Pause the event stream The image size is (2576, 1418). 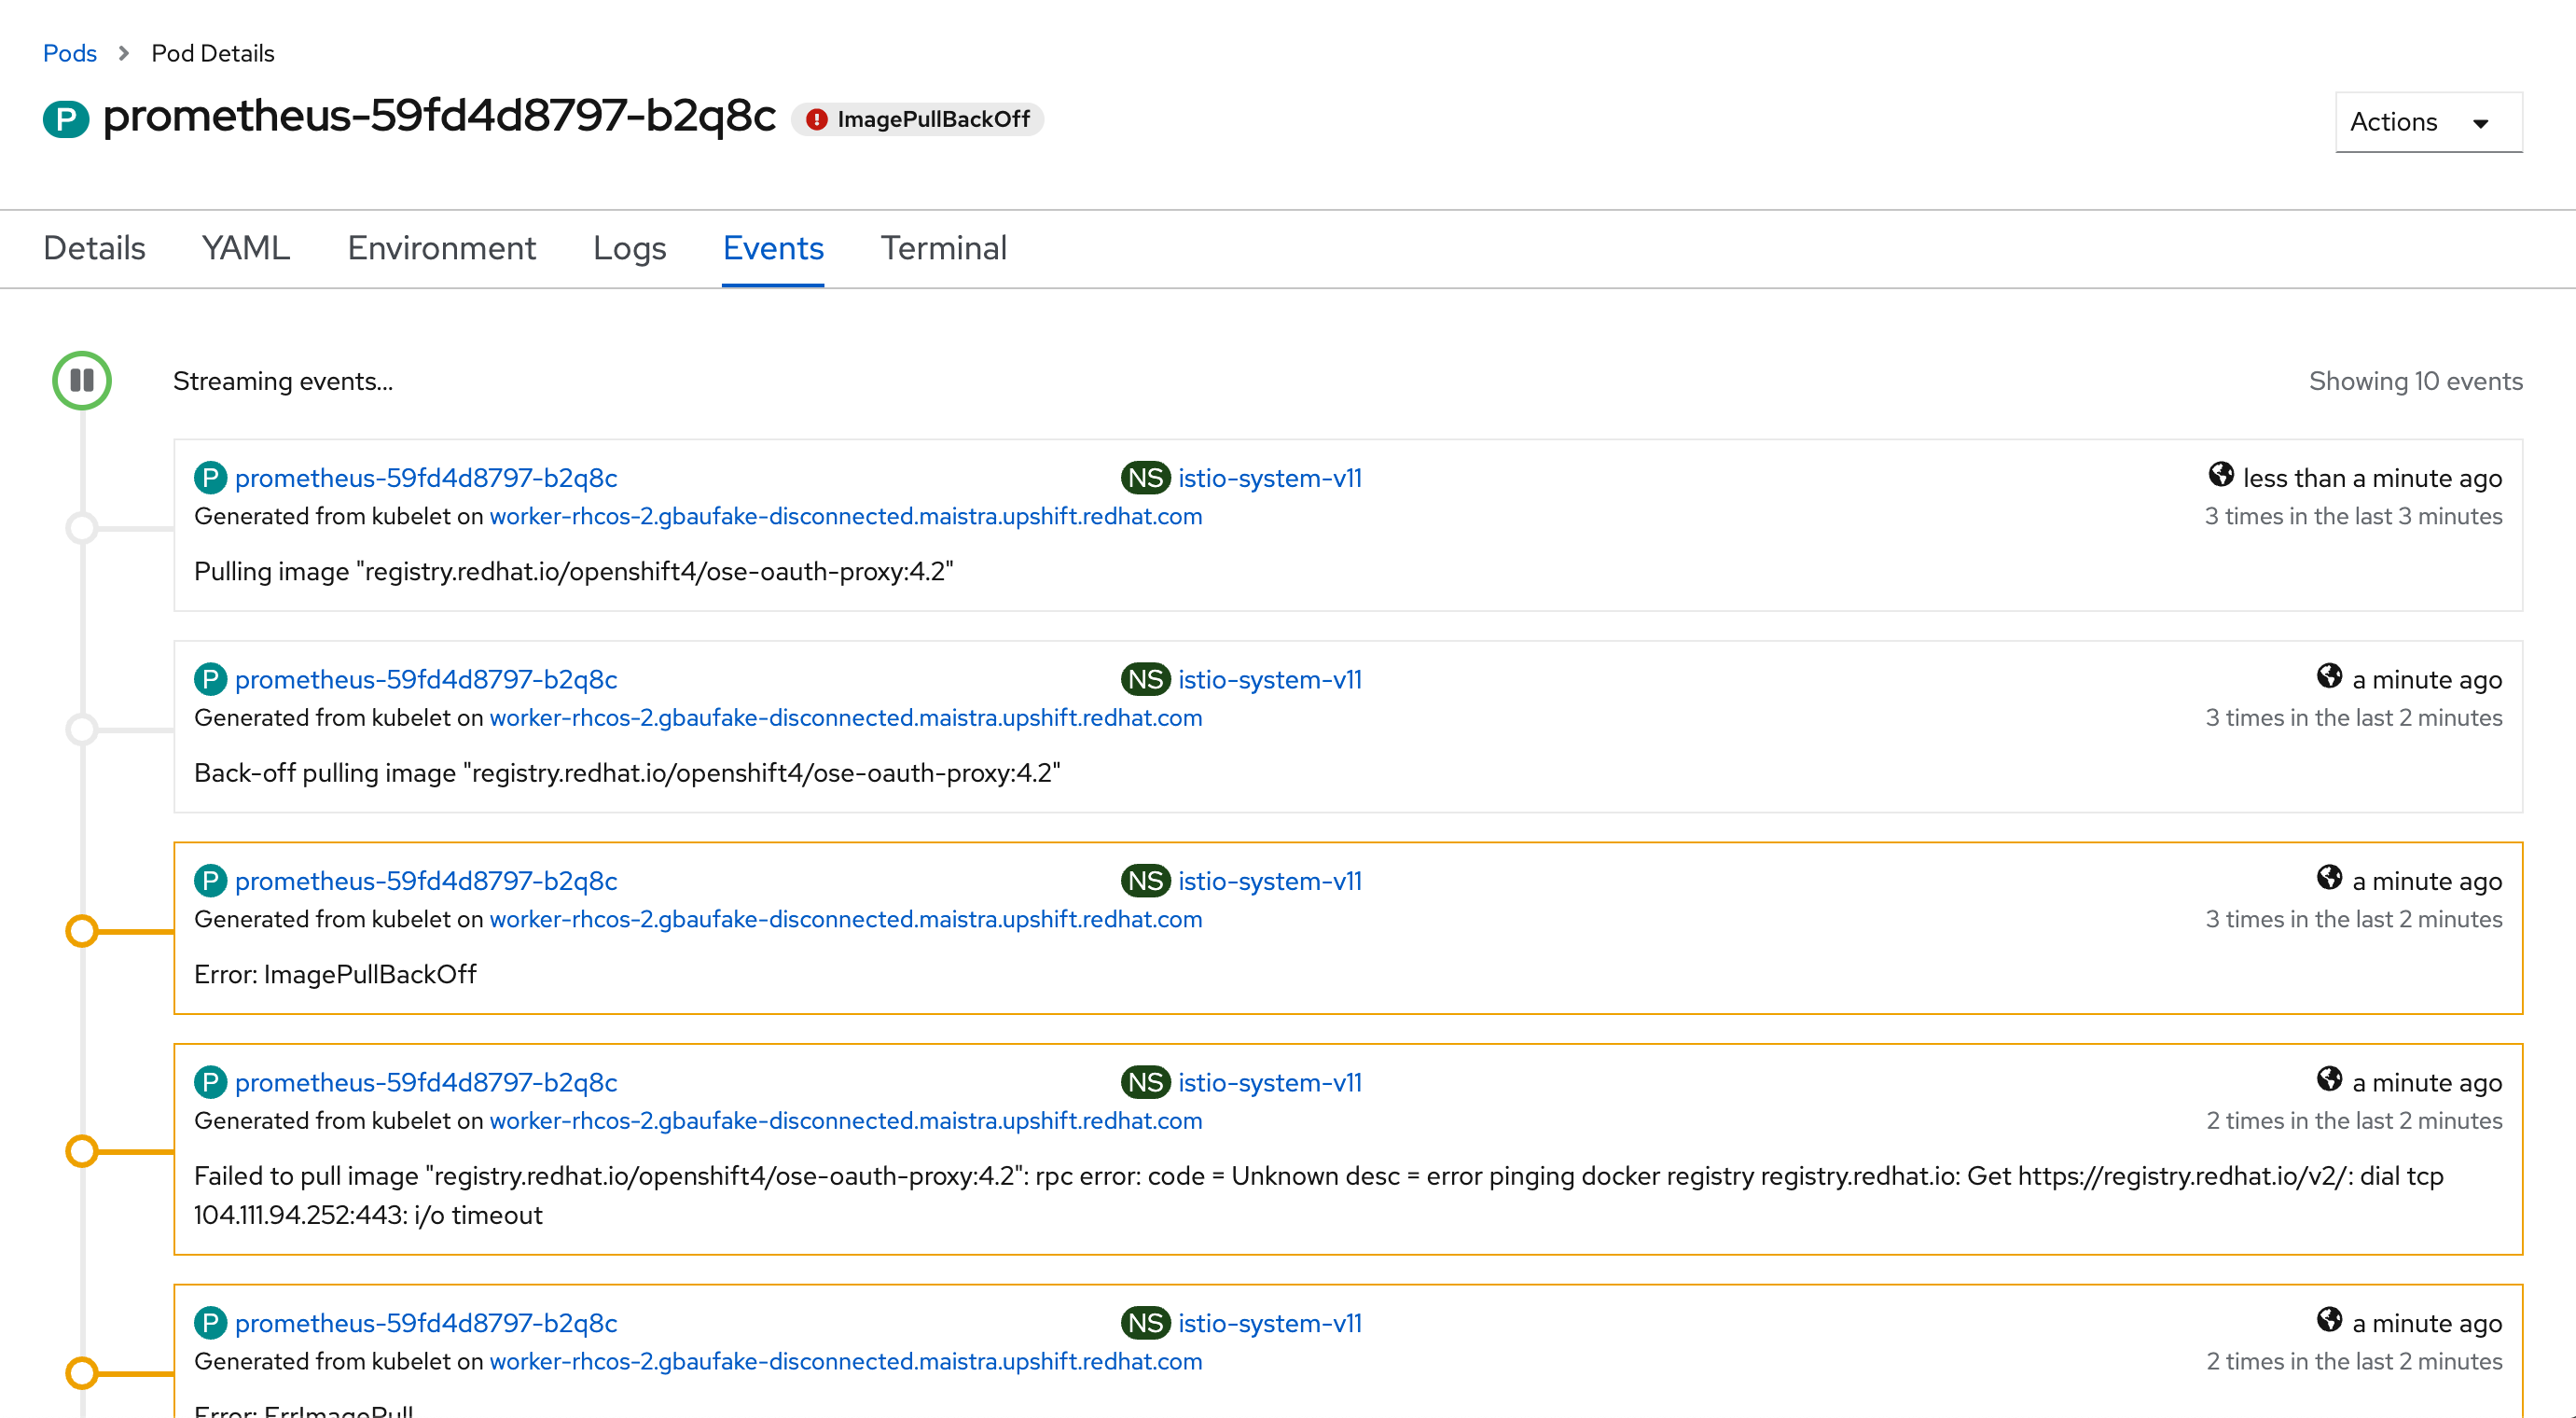point(82,380)
